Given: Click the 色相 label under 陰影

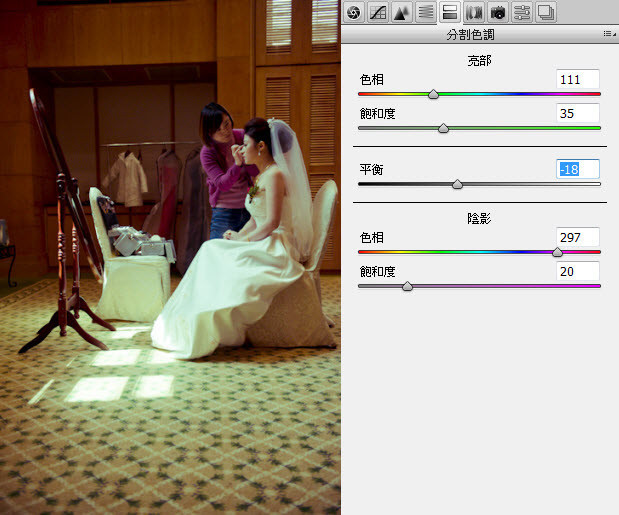Looking at the screenshot, I should [x=371, y=238].
